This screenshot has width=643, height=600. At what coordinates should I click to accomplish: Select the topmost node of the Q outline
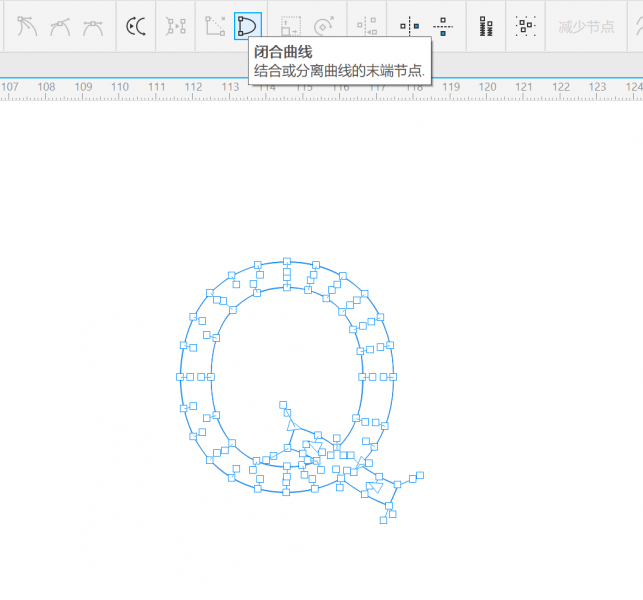click(287, 261)
